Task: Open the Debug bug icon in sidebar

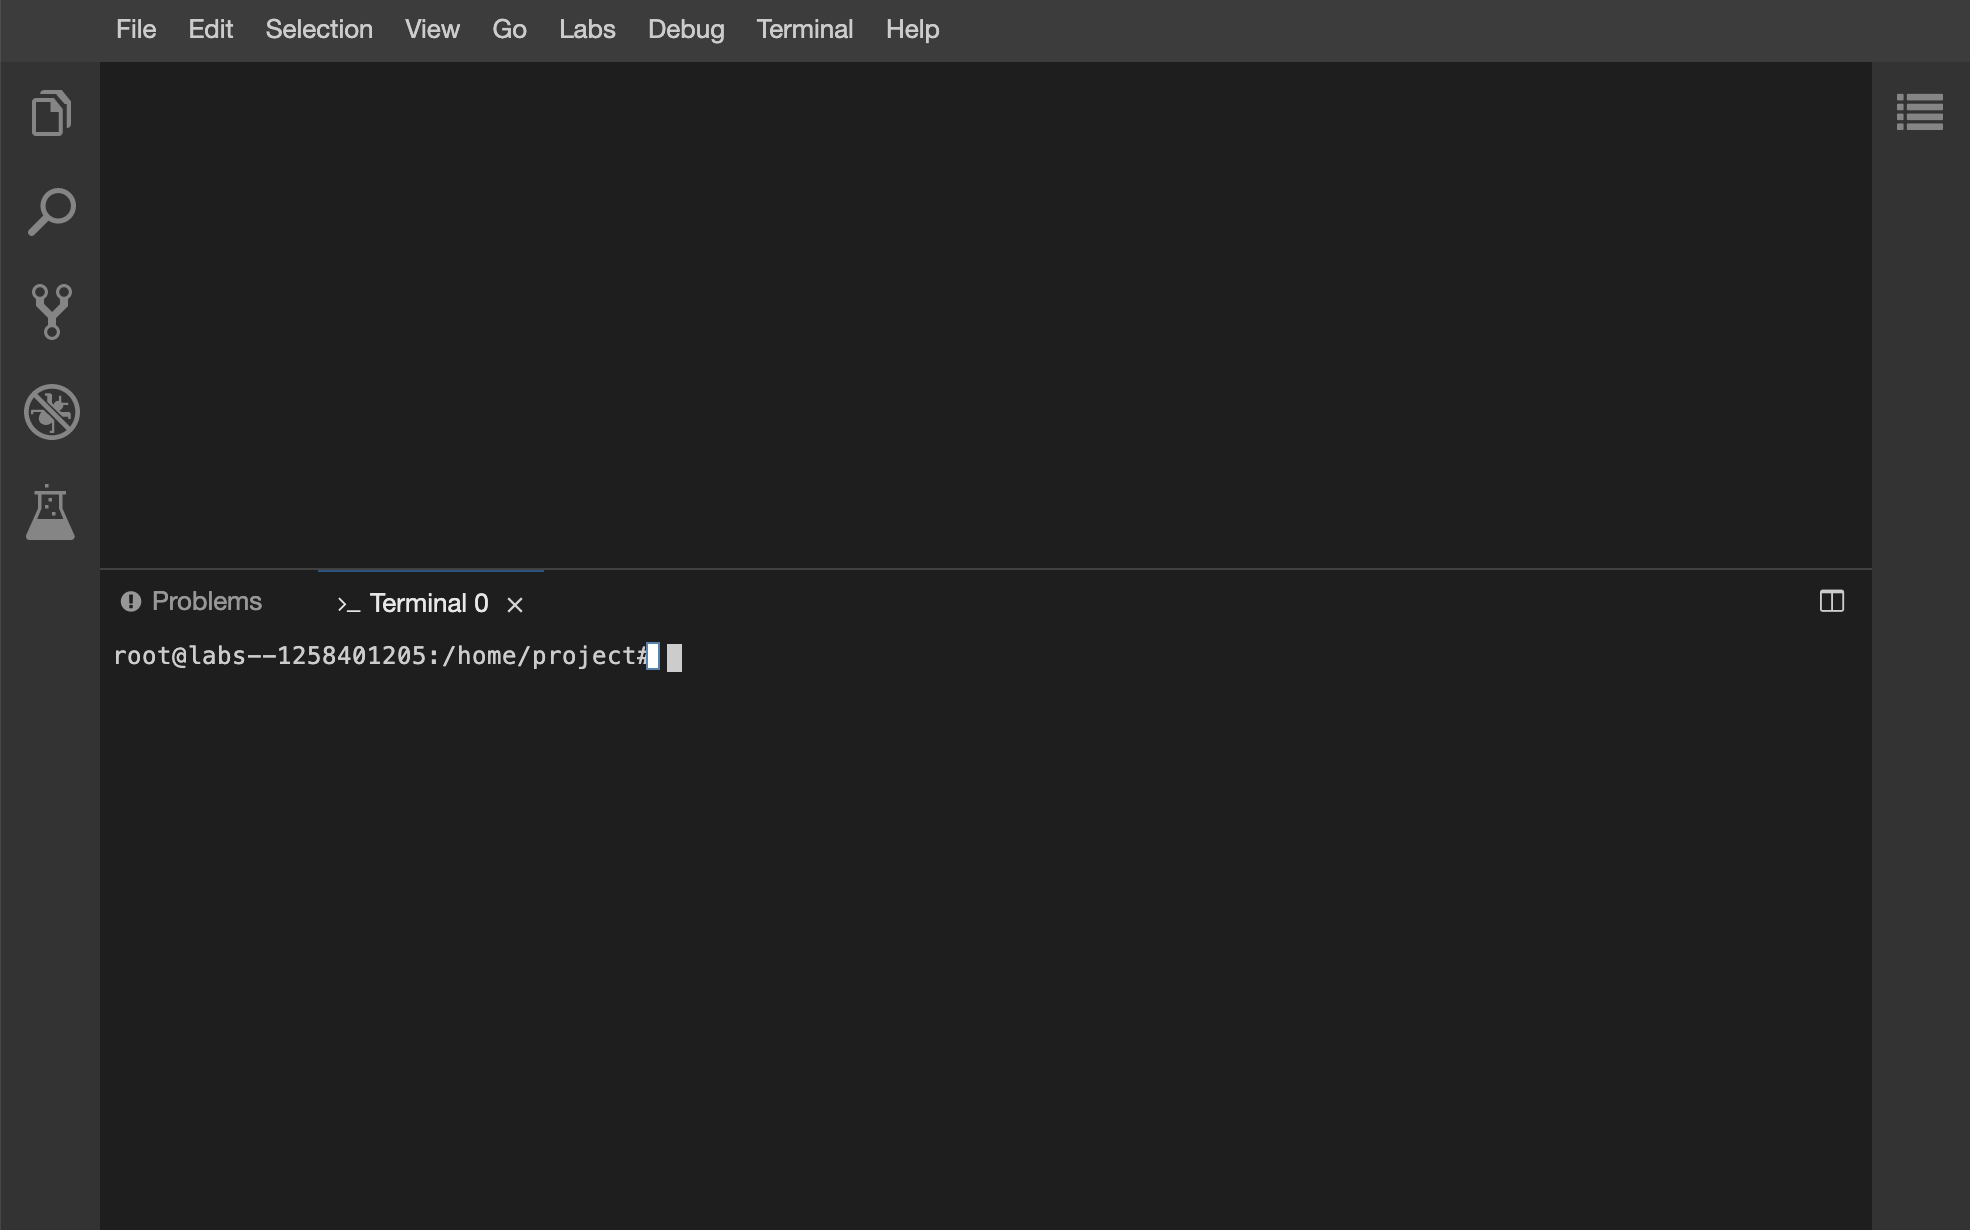Action: click(x=51, y=411)
